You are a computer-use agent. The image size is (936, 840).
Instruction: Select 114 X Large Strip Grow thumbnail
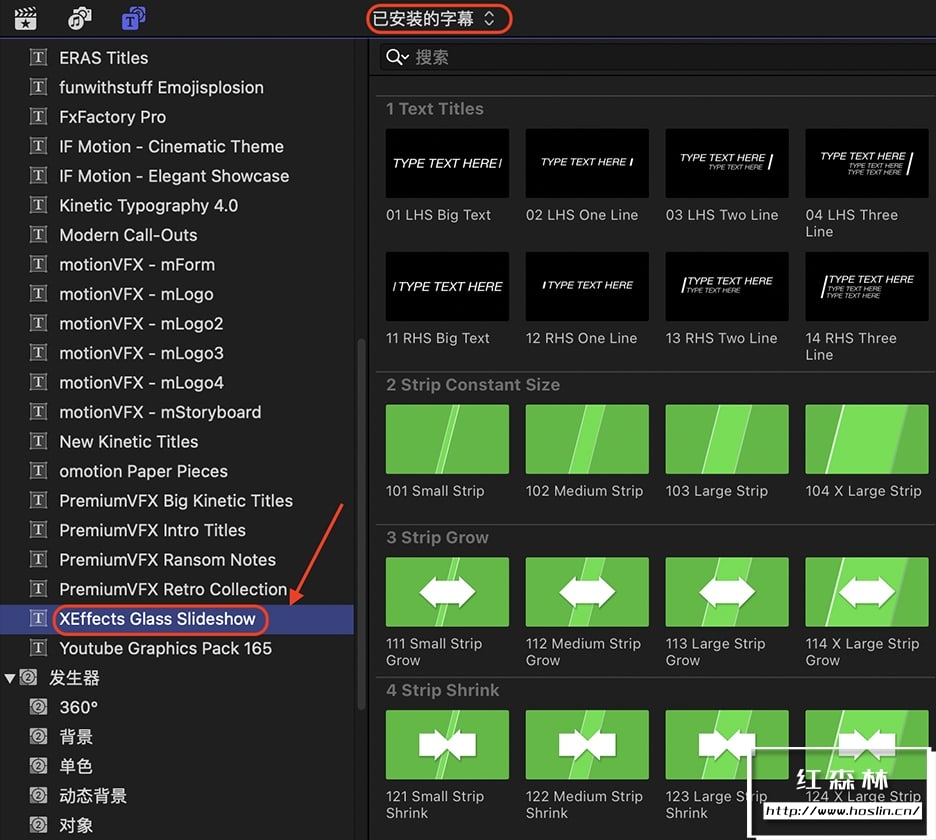(x=866, y=592)
